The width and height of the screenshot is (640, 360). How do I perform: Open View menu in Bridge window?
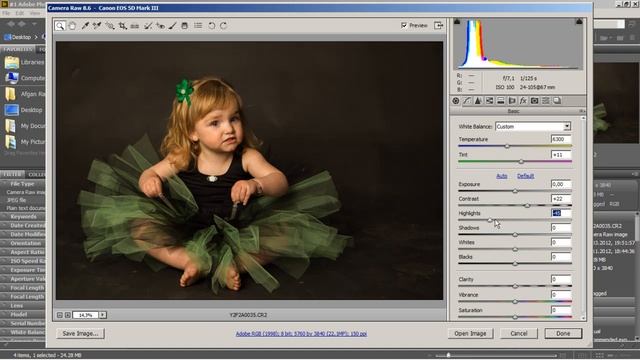click(x=35, y=13)
